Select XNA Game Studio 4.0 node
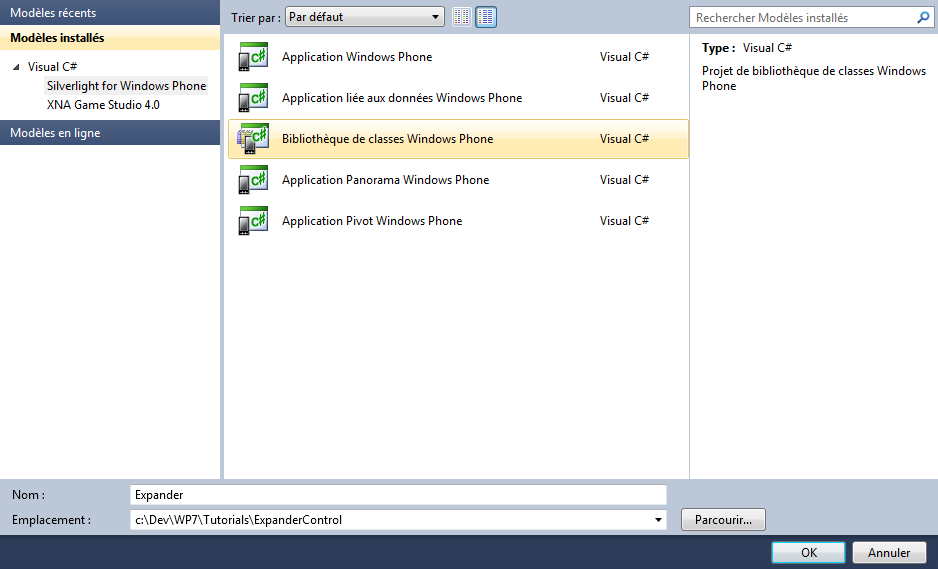This screenshot has height=569, width=938. 103,105
